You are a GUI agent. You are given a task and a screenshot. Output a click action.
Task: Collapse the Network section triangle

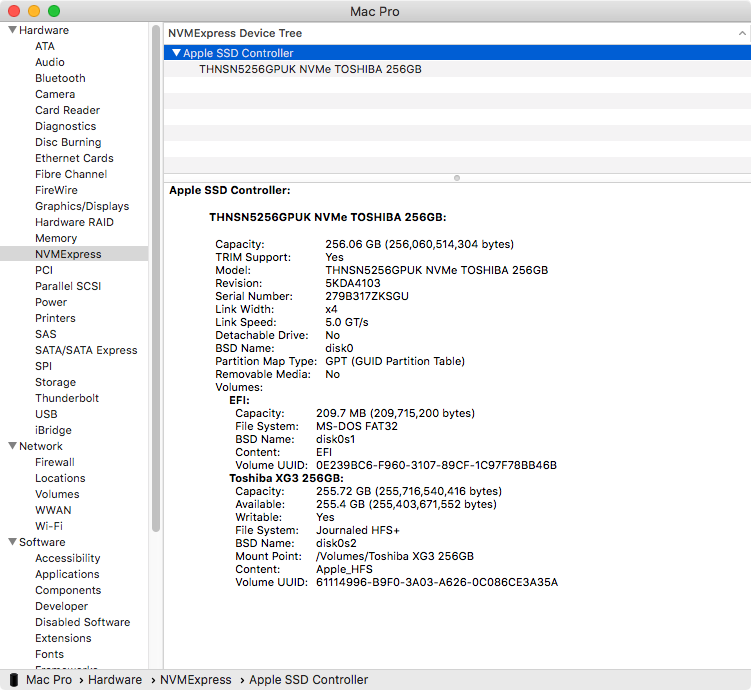pyautogui.click(x=12, y=446)
